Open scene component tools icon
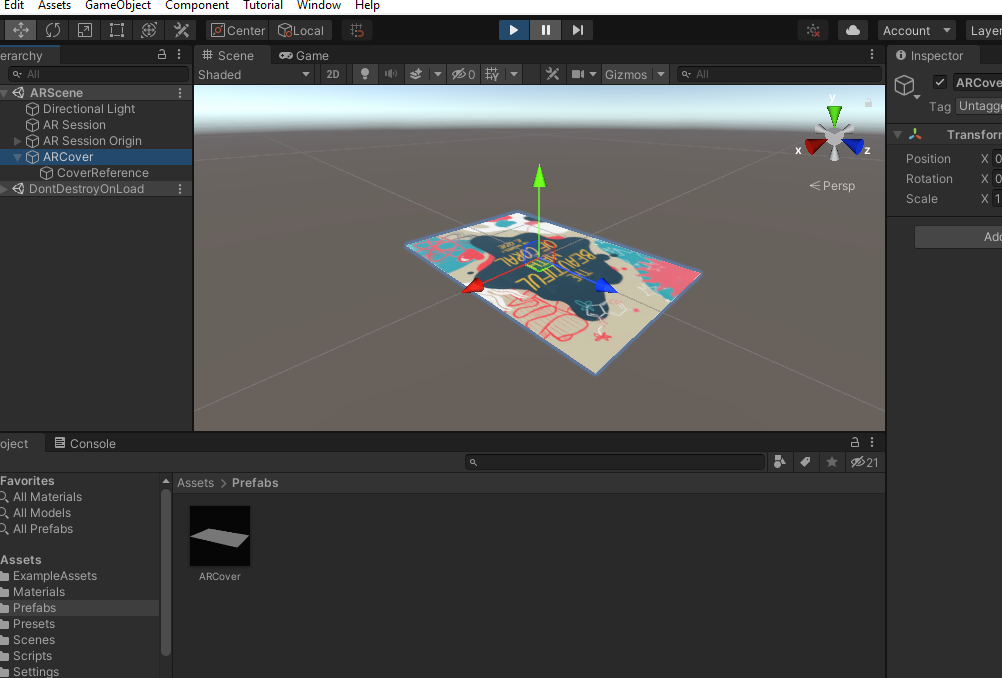The width and height of the screenshot is (1002, 678). pyautogui.click(x=552, y=74)
